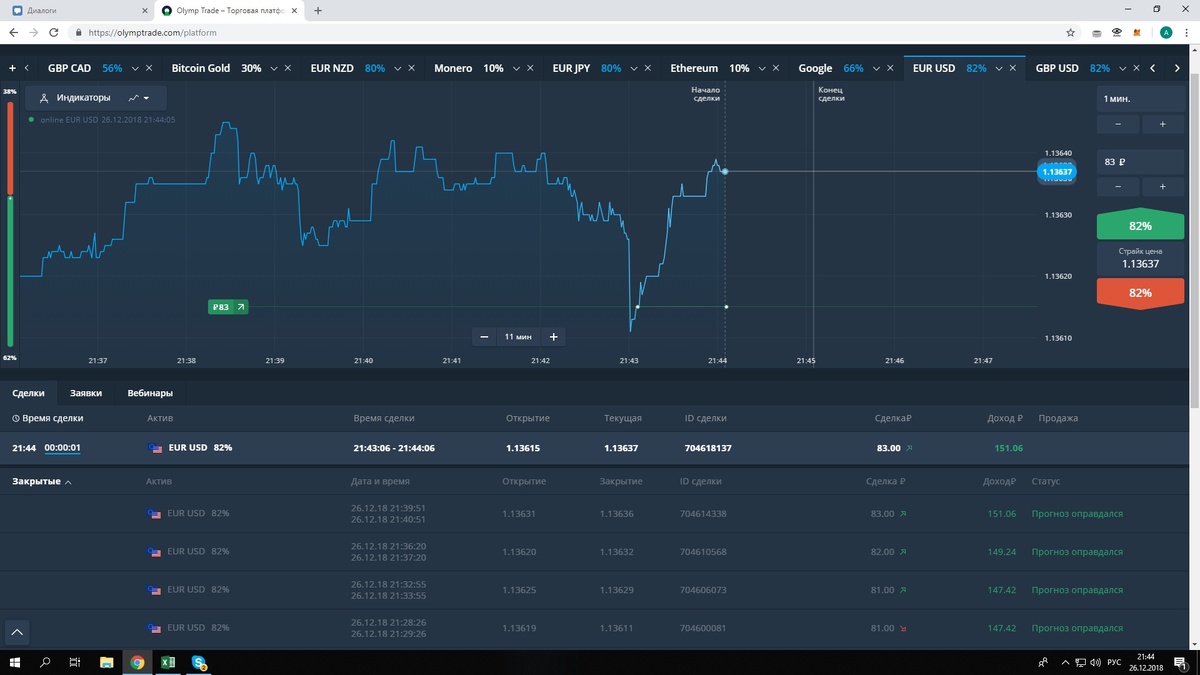Switch to the Bitcoin Gold tab

pos(201,68)
